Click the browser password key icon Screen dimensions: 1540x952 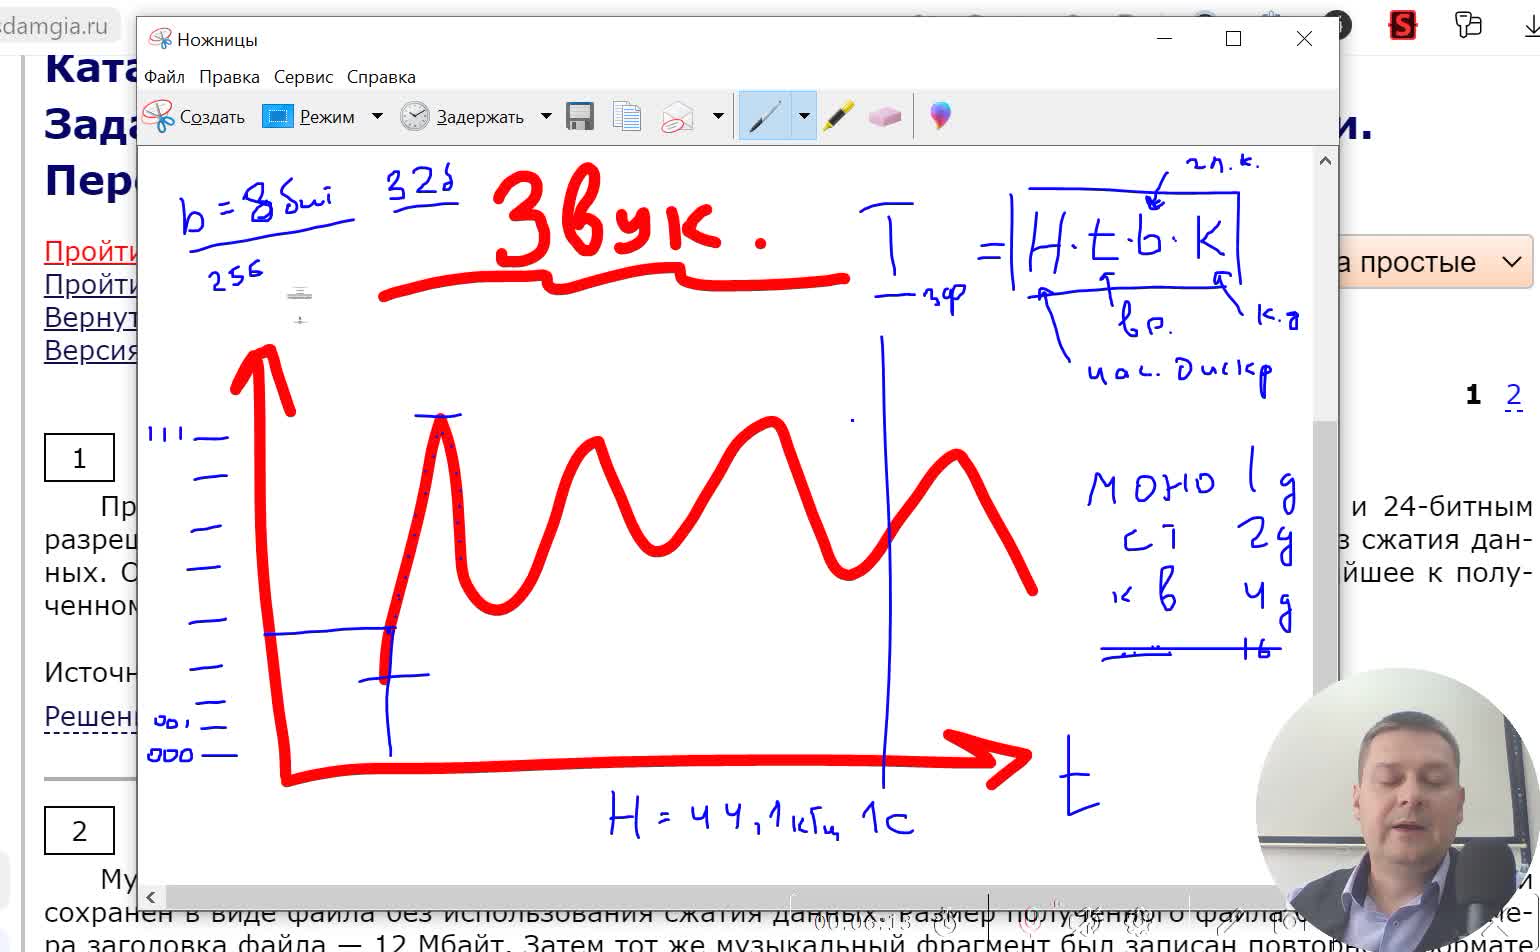[1468, 24]
